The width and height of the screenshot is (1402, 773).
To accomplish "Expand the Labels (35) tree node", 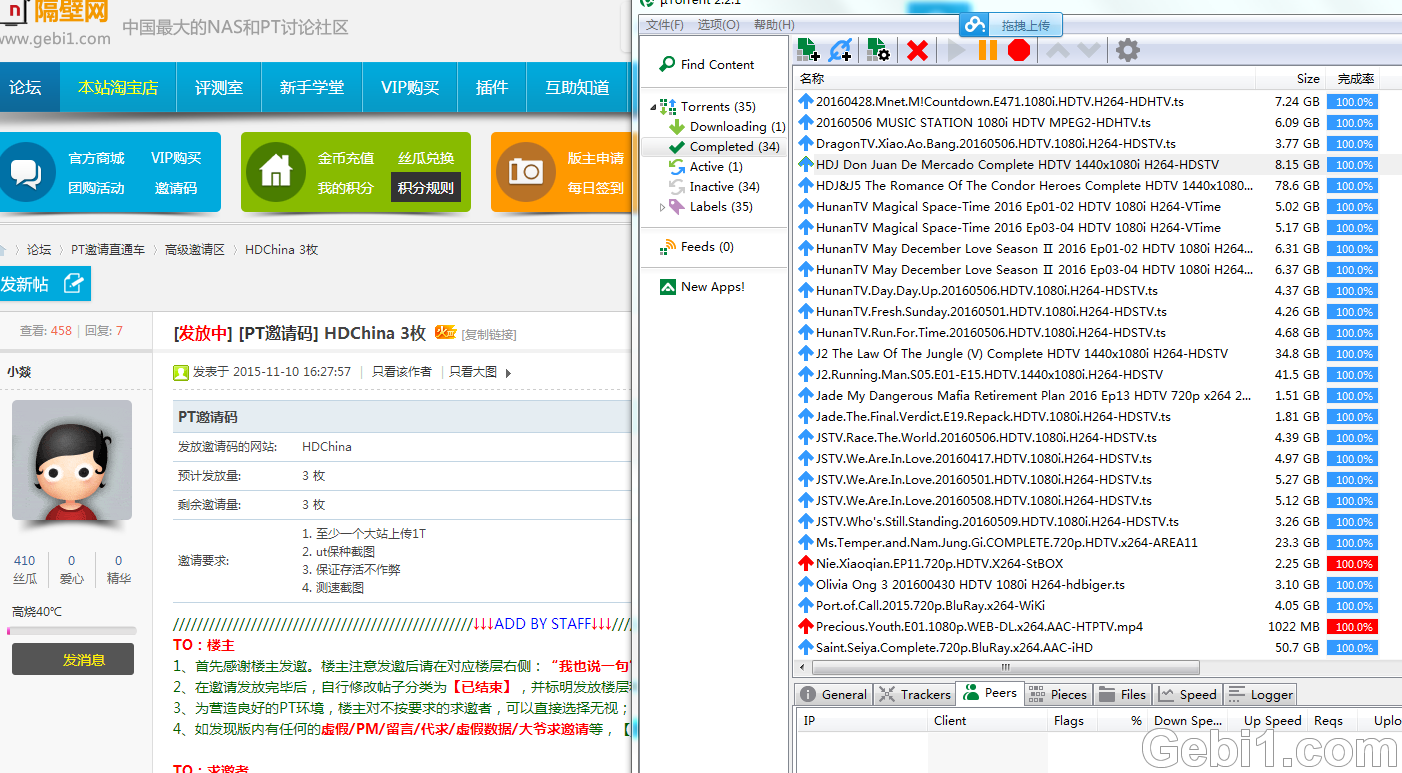I will [x=662, y=207].
